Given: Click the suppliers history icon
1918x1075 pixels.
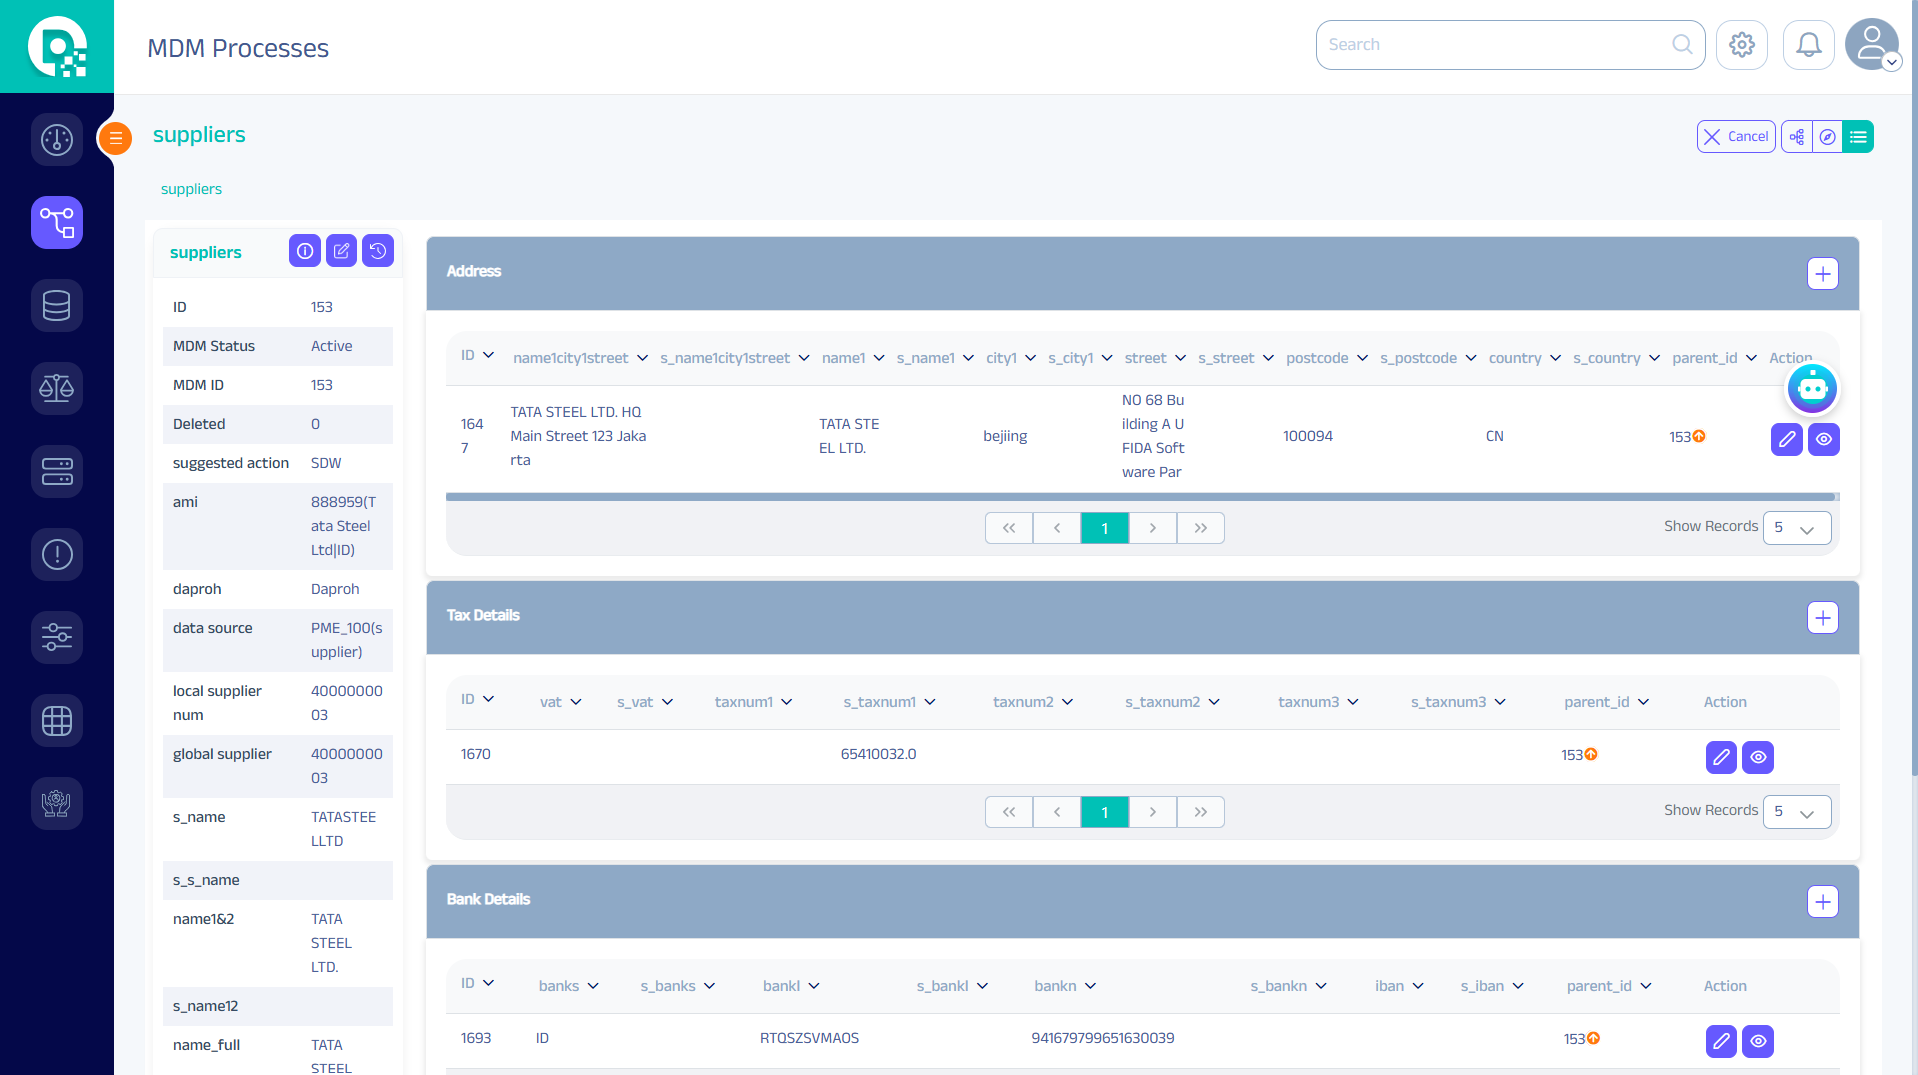Looking at the screenshot, I should (378, 251).
